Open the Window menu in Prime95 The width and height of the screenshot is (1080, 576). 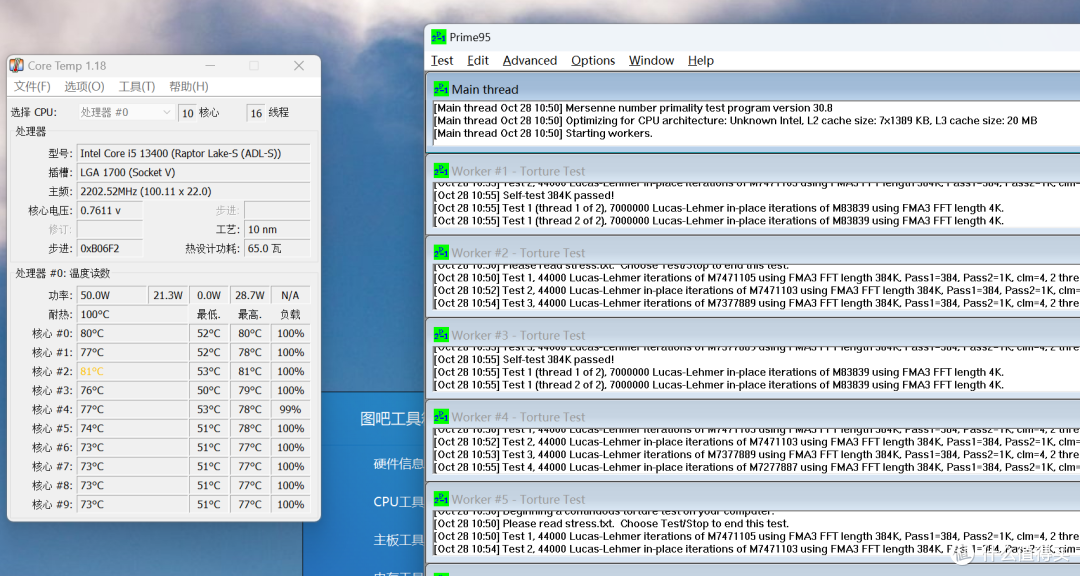[652, 61]
